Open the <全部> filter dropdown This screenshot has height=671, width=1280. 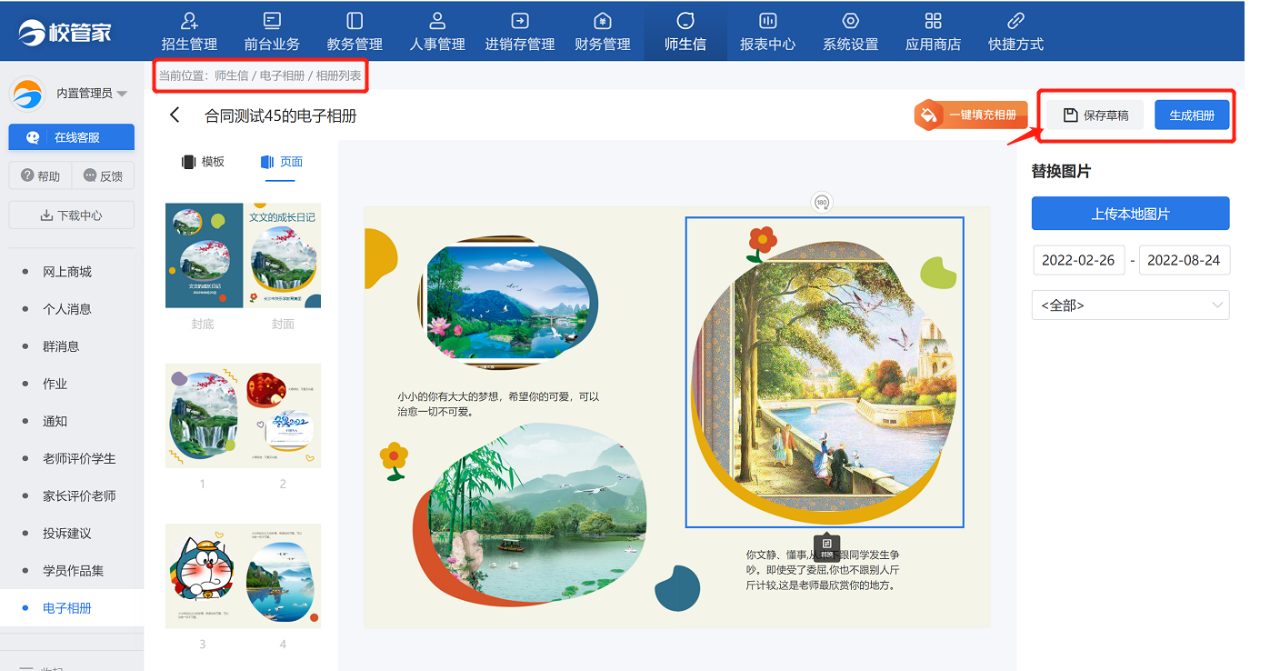1130,305
